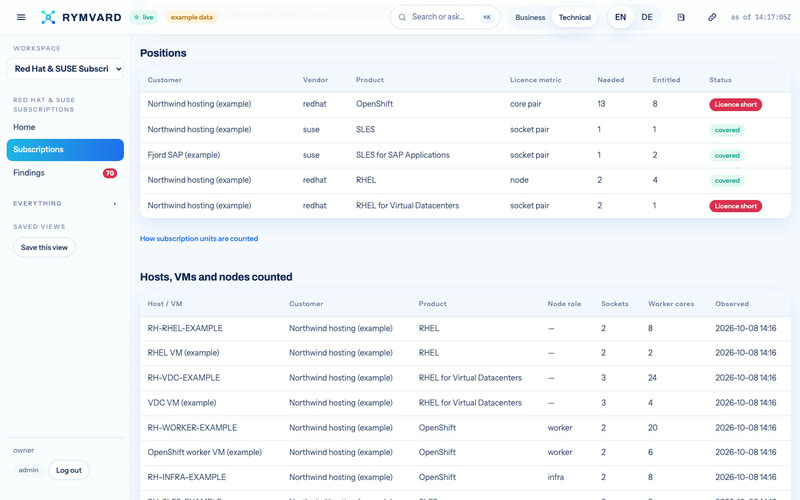800x500 pixels.
Task: Open the workspace dropdown Red Hat & SUSE
Action: [65, 69]
